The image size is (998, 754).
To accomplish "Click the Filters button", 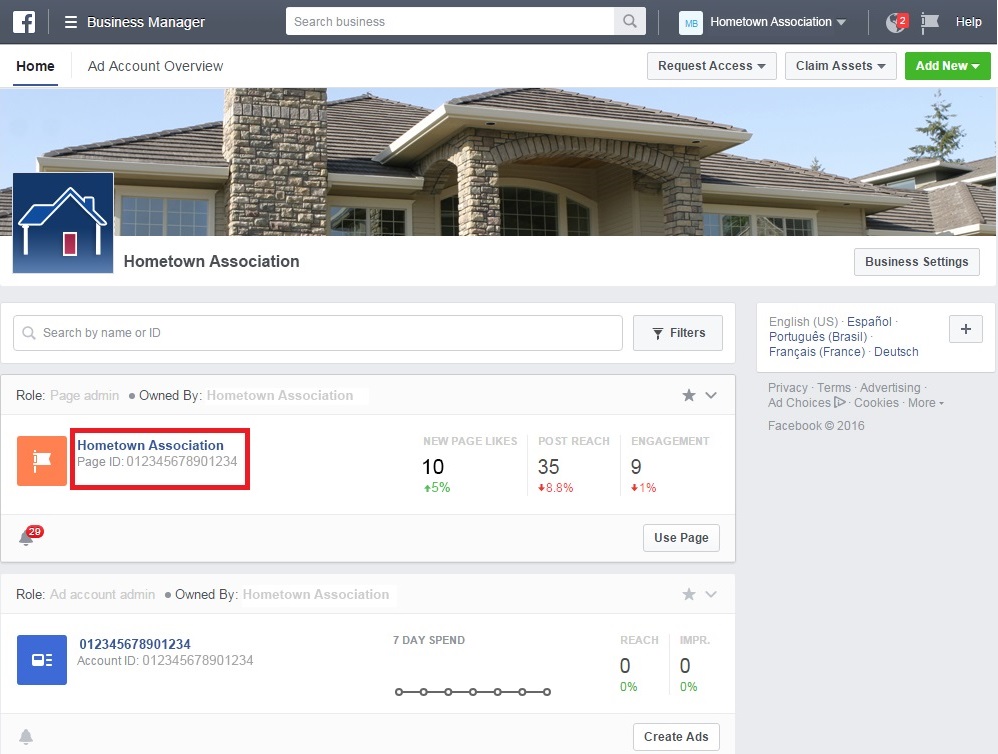I will tap(678, 333).
